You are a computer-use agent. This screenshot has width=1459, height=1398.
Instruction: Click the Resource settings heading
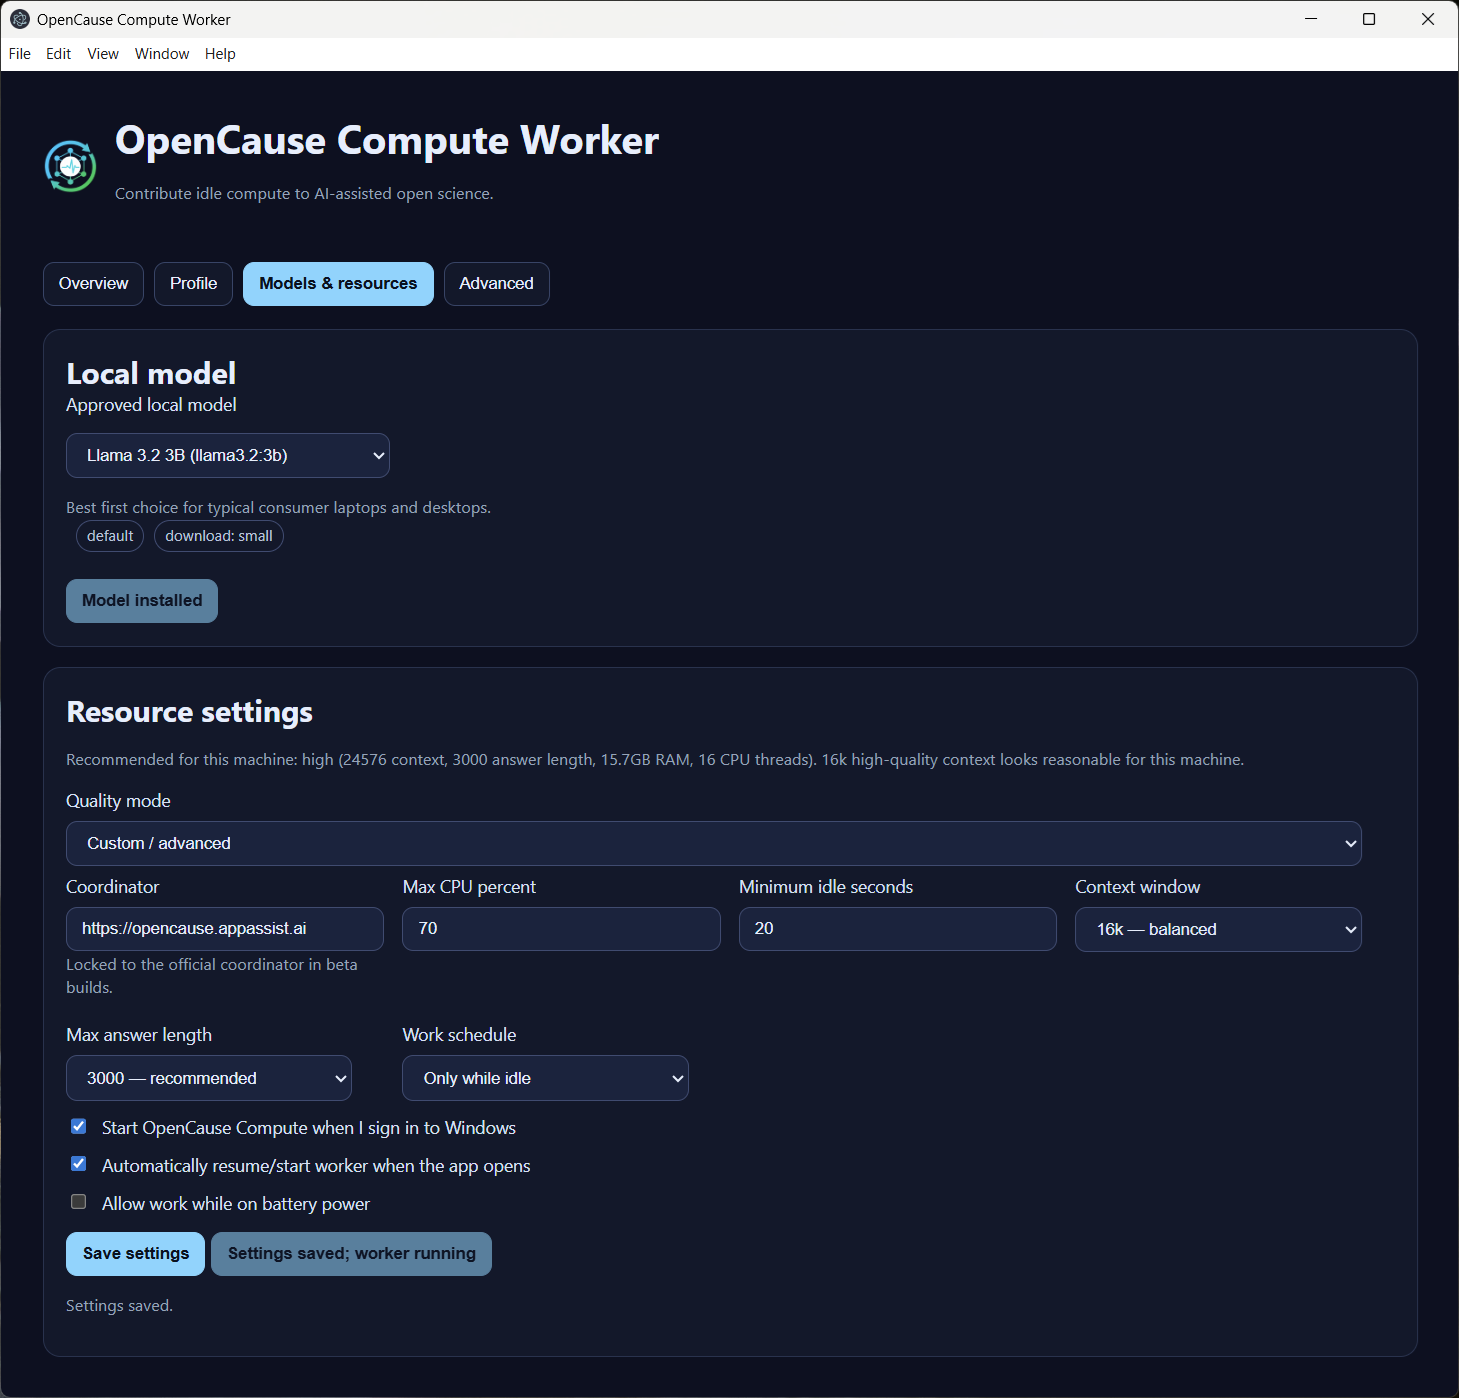pos(190,712)
